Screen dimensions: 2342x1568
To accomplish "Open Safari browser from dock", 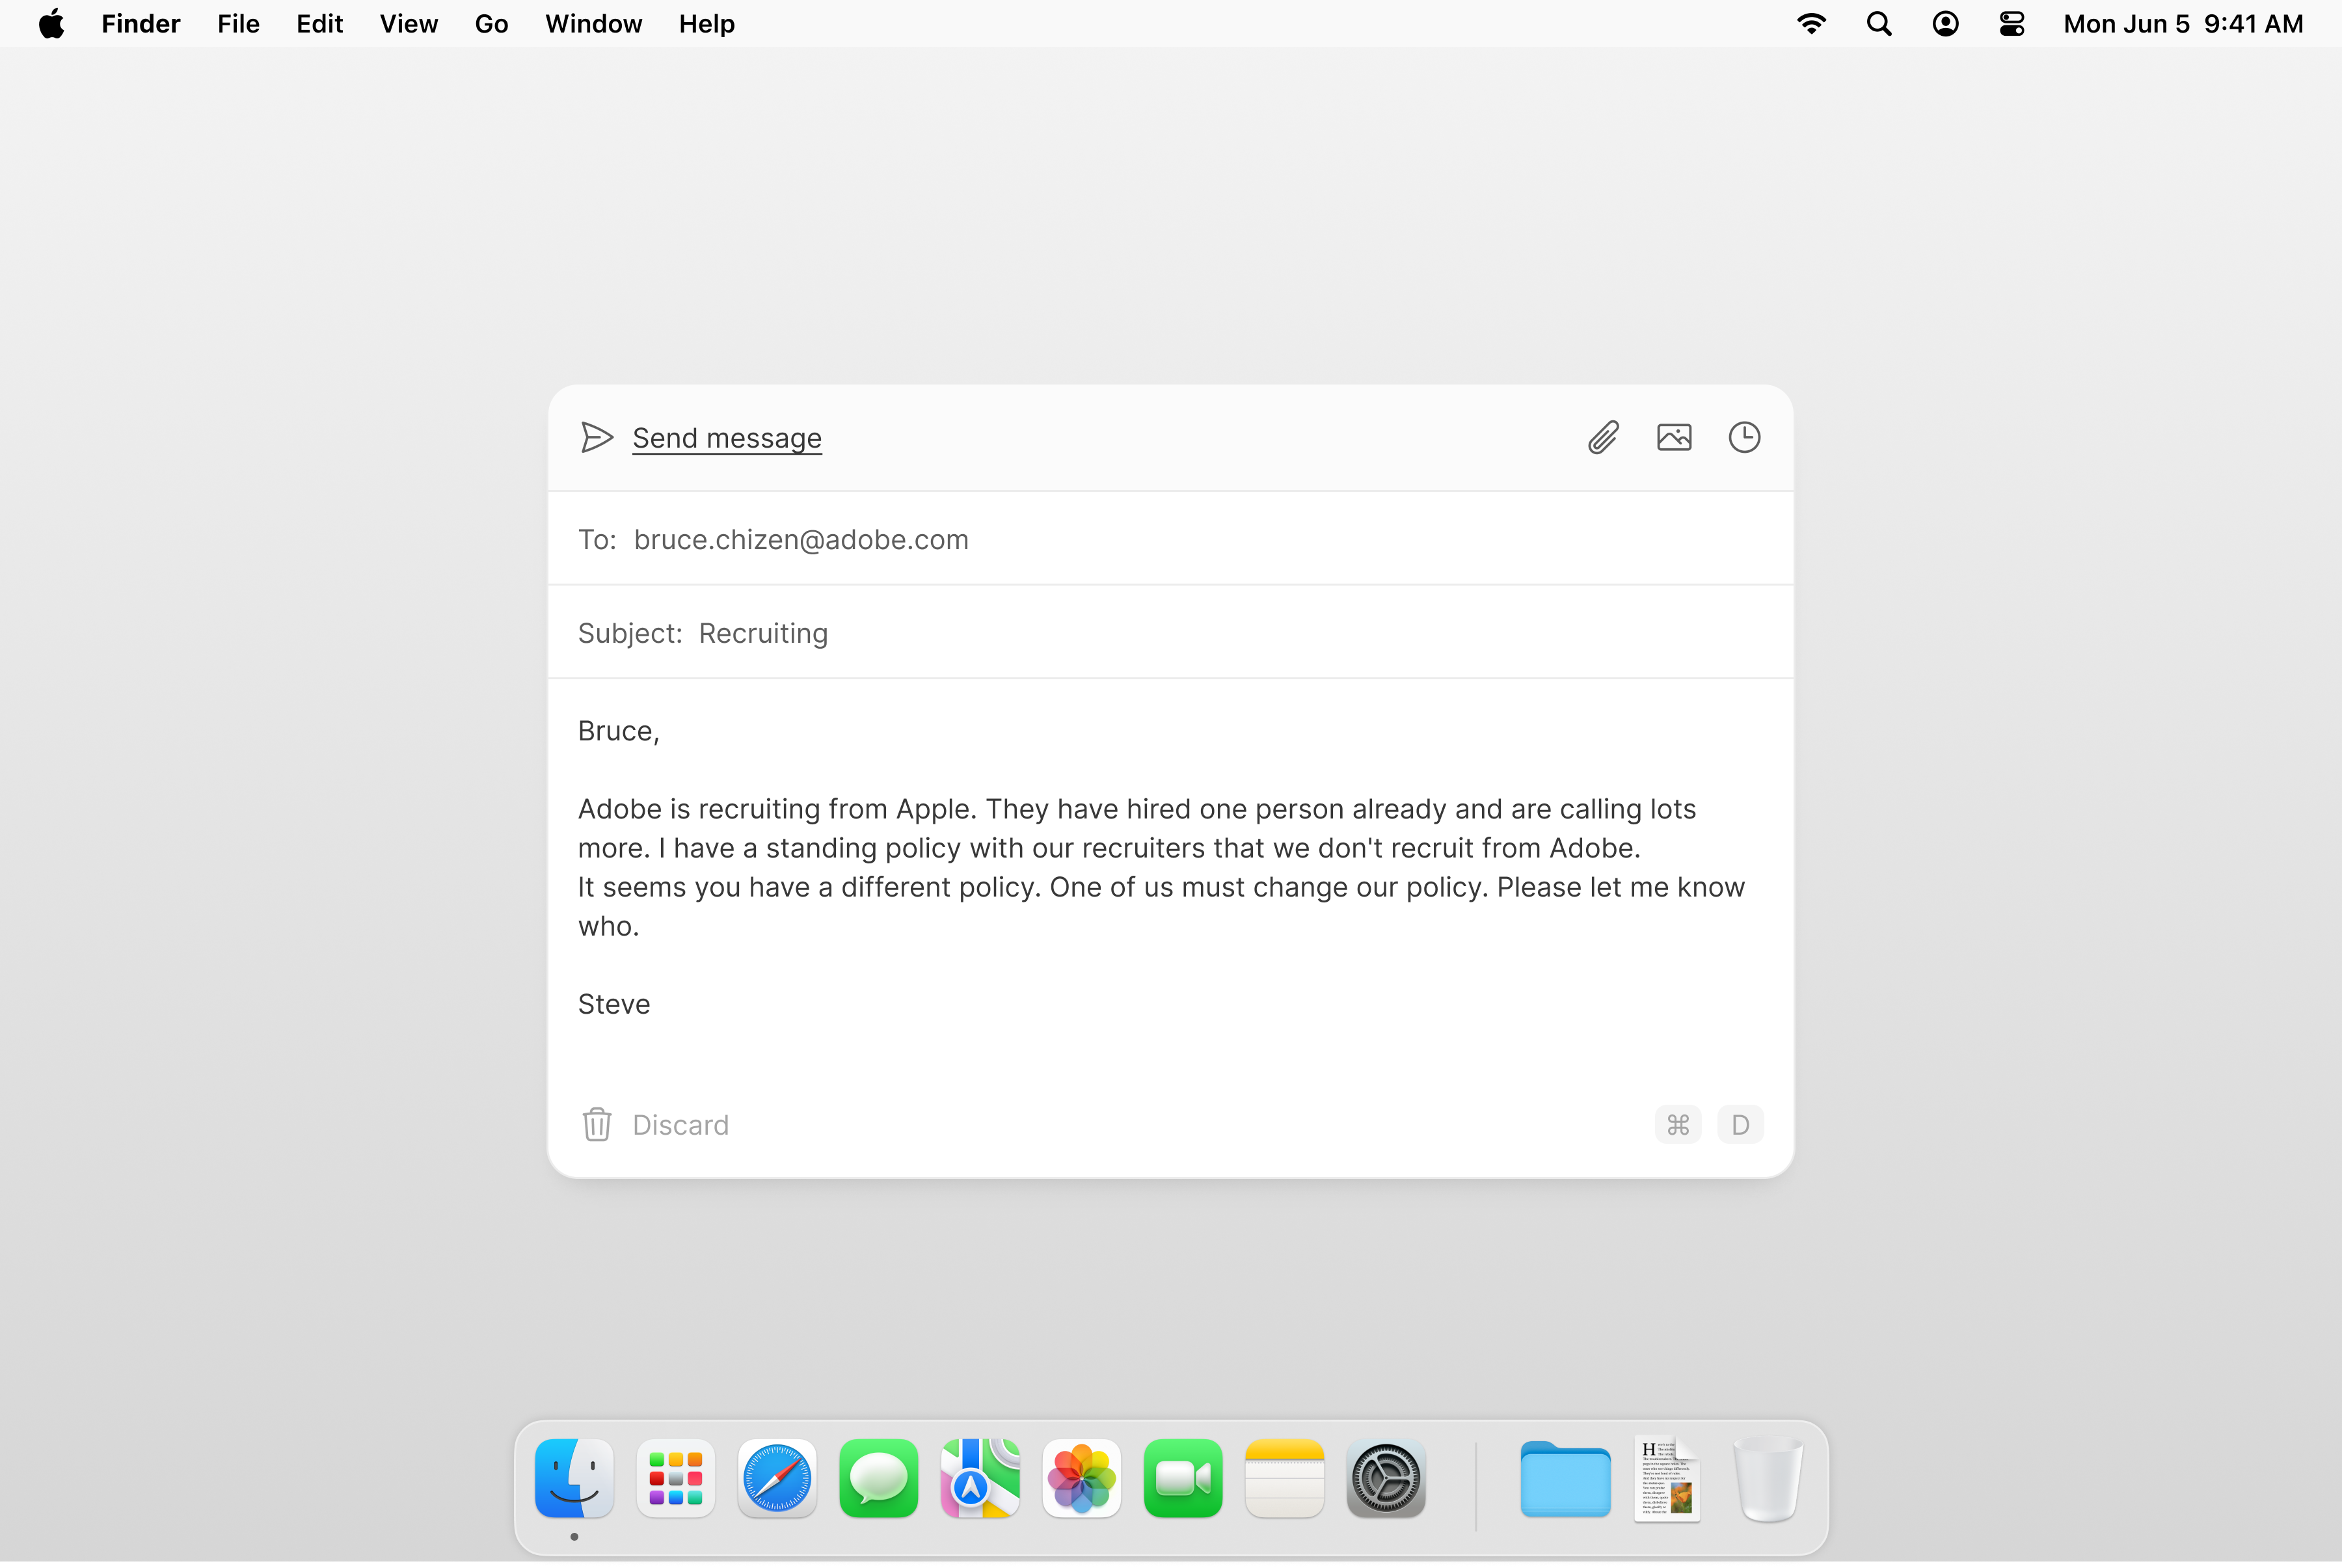I will 777,1479.
